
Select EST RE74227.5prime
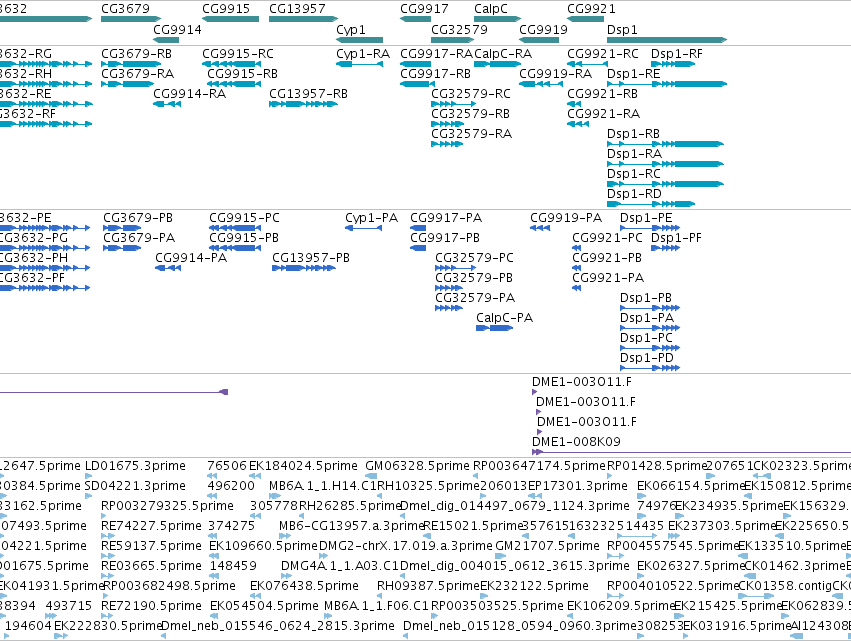pyautogui.click(x=108, y=536)
